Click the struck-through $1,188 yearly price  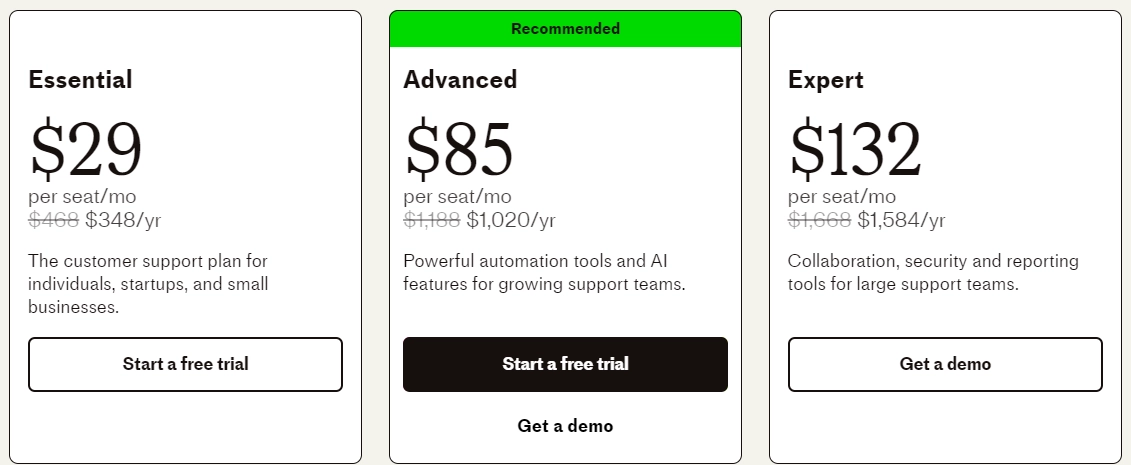click(431, 220)
